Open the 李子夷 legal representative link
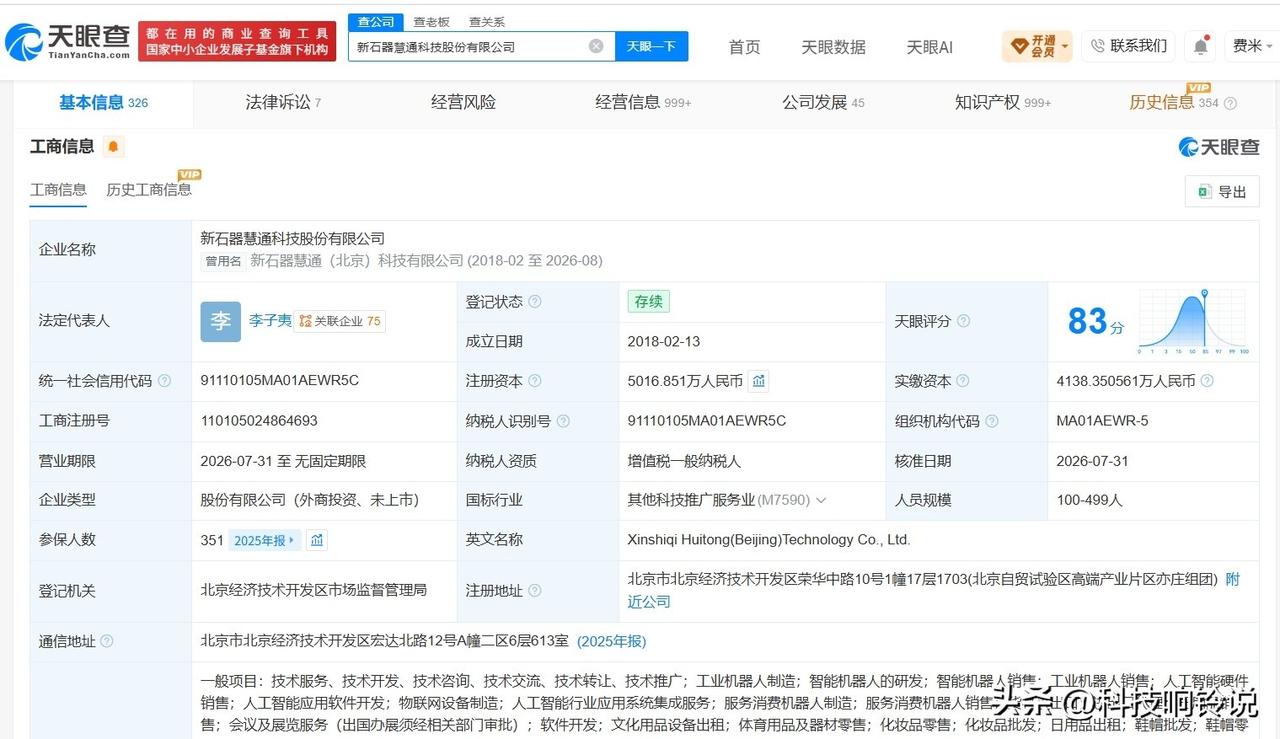The width and height of the screenshot is (1280, 739). coord(270,321)
